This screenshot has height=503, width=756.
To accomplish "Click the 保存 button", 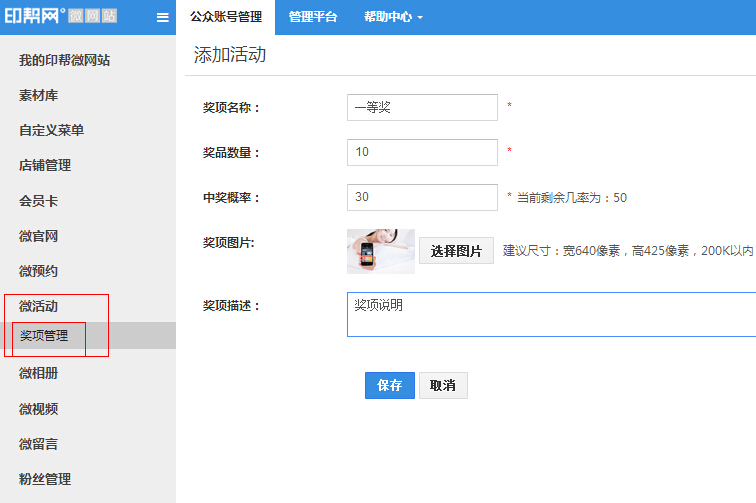I will 390,385.
